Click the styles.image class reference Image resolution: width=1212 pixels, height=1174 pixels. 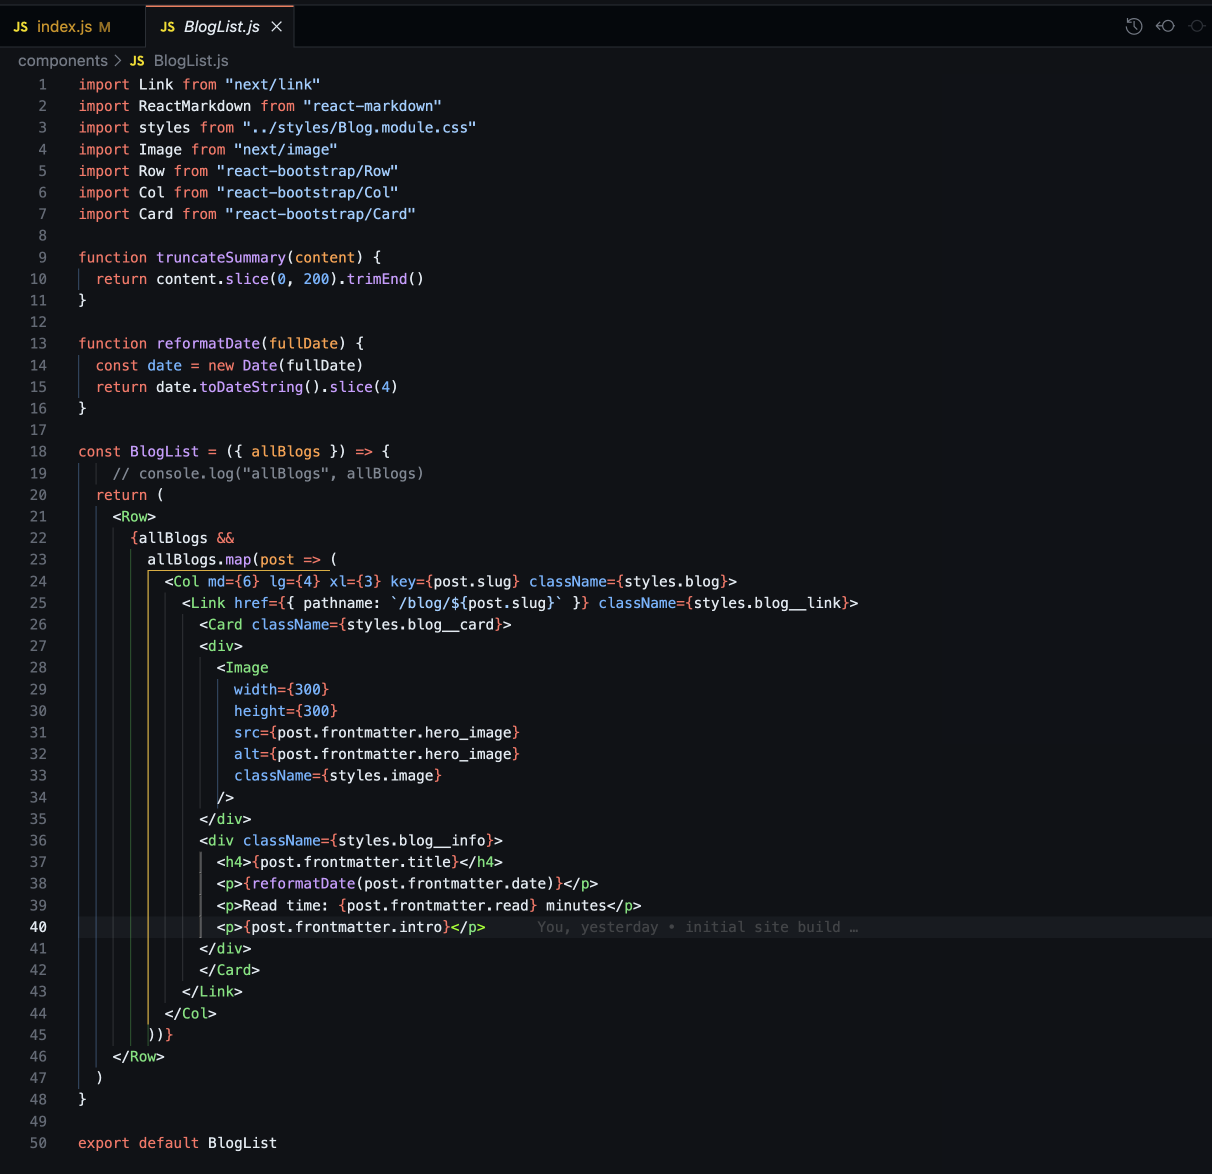coord(381,776)
